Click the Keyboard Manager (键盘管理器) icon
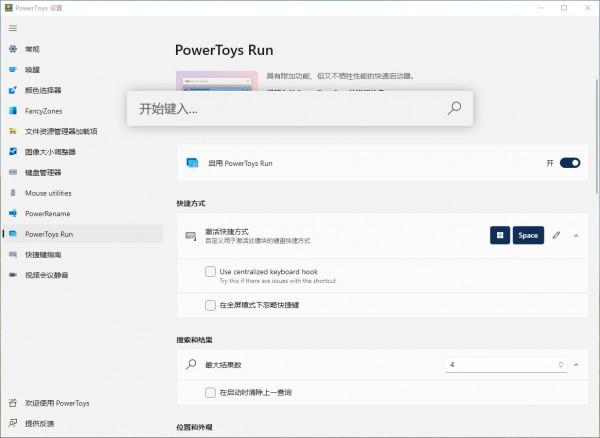 point(13,172)
